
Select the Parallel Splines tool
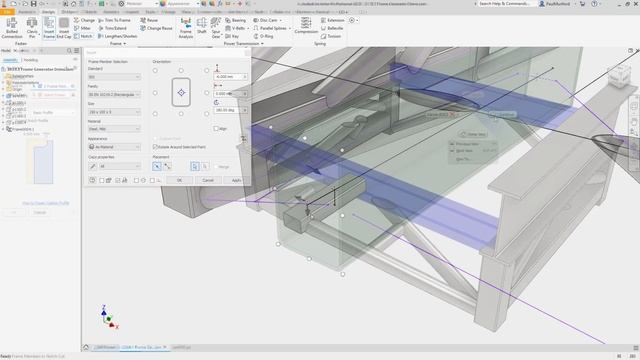pyautogui.click(x=270, y=28)
